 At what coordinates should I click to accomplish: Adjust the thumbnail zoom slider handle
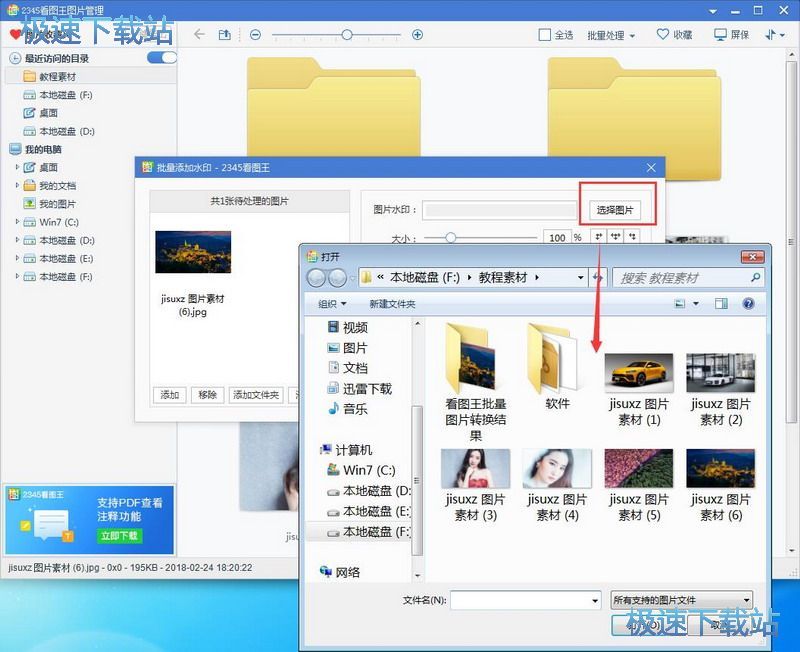pyautogui.click(x=347, y=35)
